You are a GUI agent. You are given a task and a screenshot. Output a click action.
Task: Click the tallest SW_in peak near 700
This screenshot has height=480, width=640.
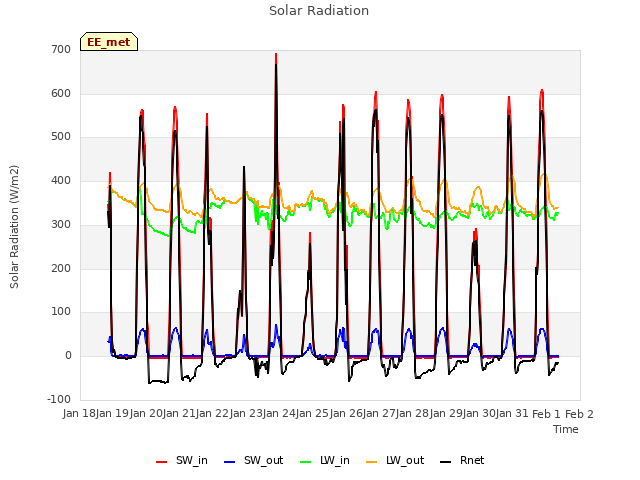click(x=276, y=54)
